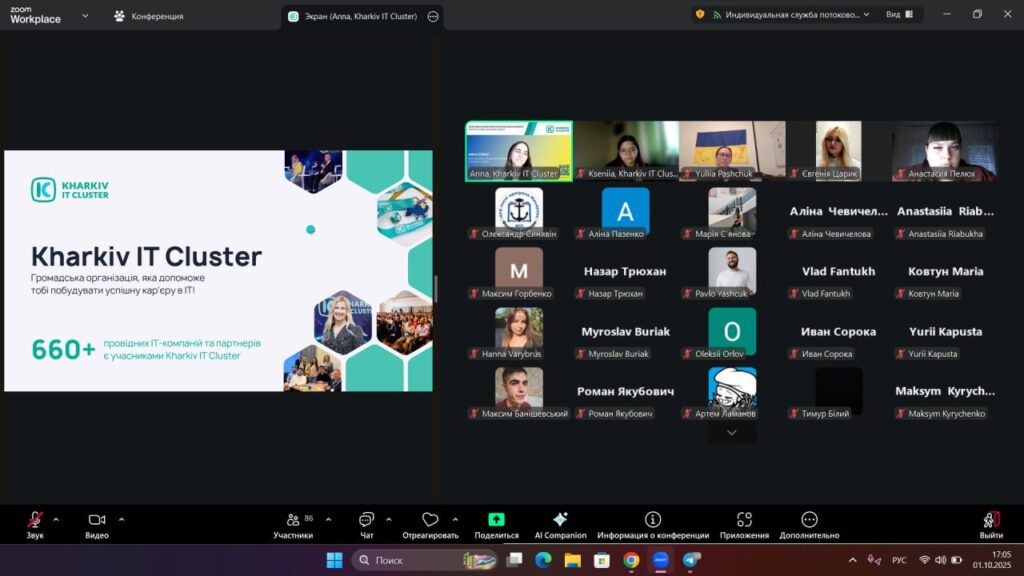
Task: Click the Отреагировать reactions heart icon
Action: [430, 524]
